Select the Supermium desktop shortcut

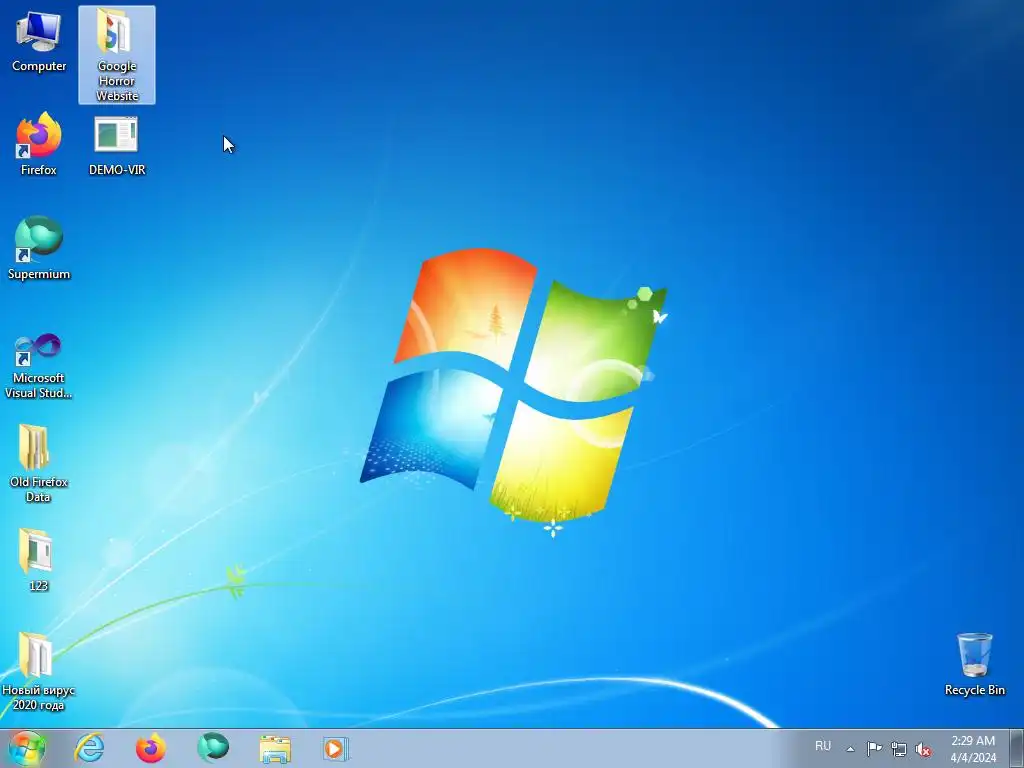click(39, 248)
